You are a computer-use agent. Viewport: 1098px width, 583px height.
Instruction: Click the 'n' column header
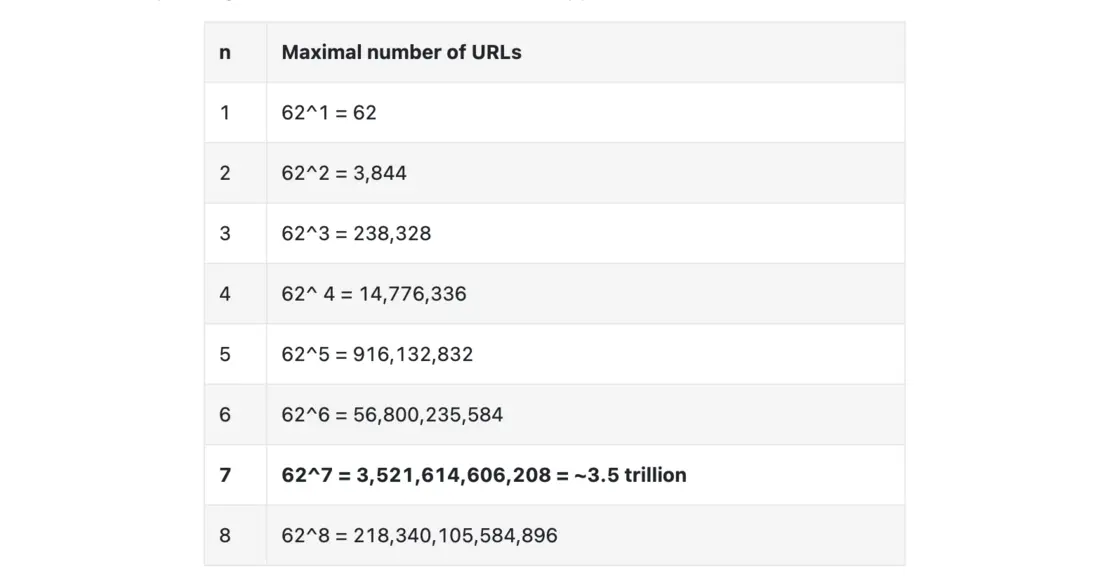(225, 52)
